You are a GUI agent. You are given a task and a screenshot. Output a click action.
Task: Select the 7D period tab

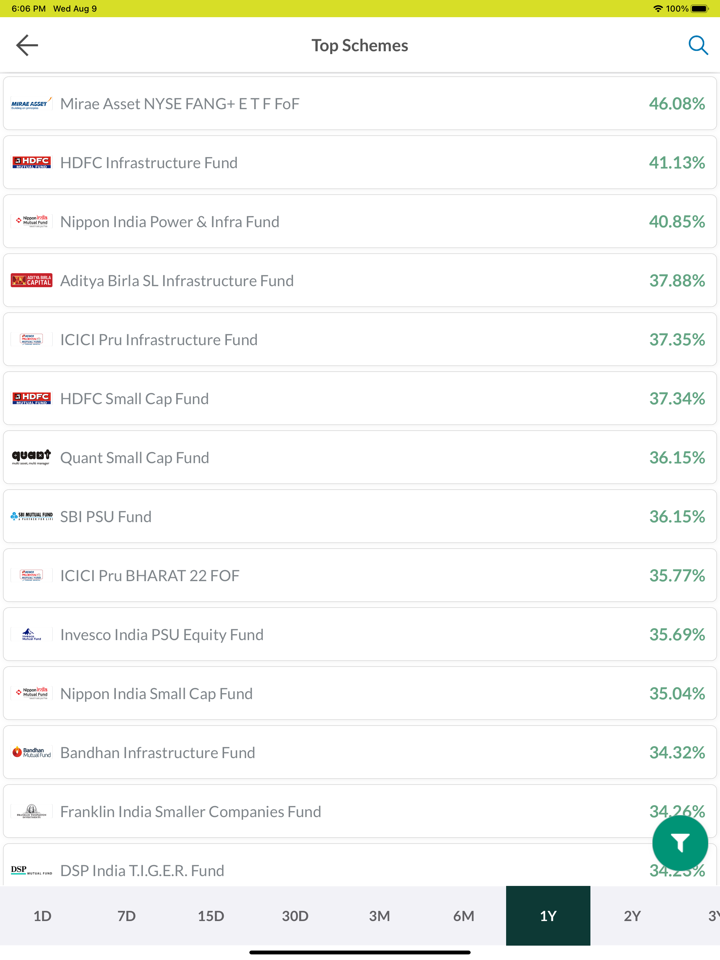pos(126,916)
